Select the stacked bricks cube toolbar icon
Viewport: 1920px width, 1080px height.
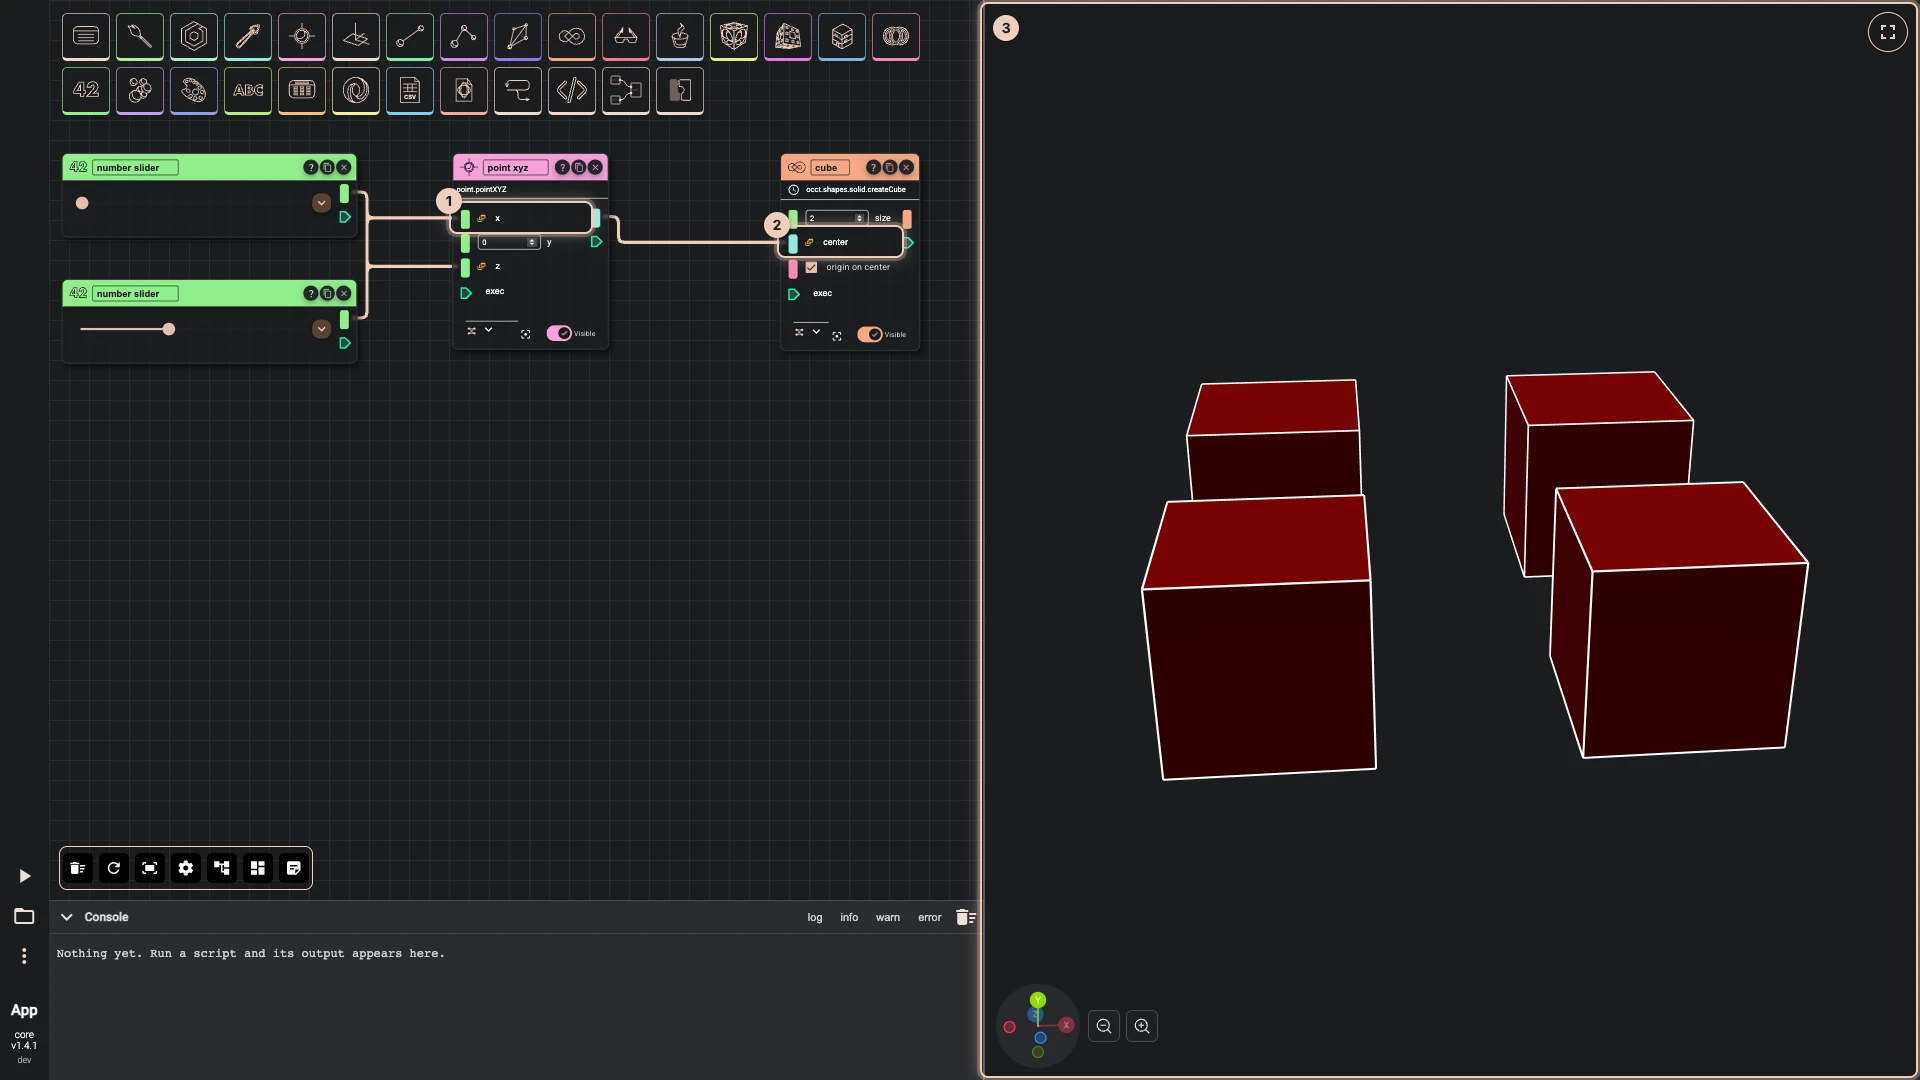pyautogui.click(x=842, y=37)
